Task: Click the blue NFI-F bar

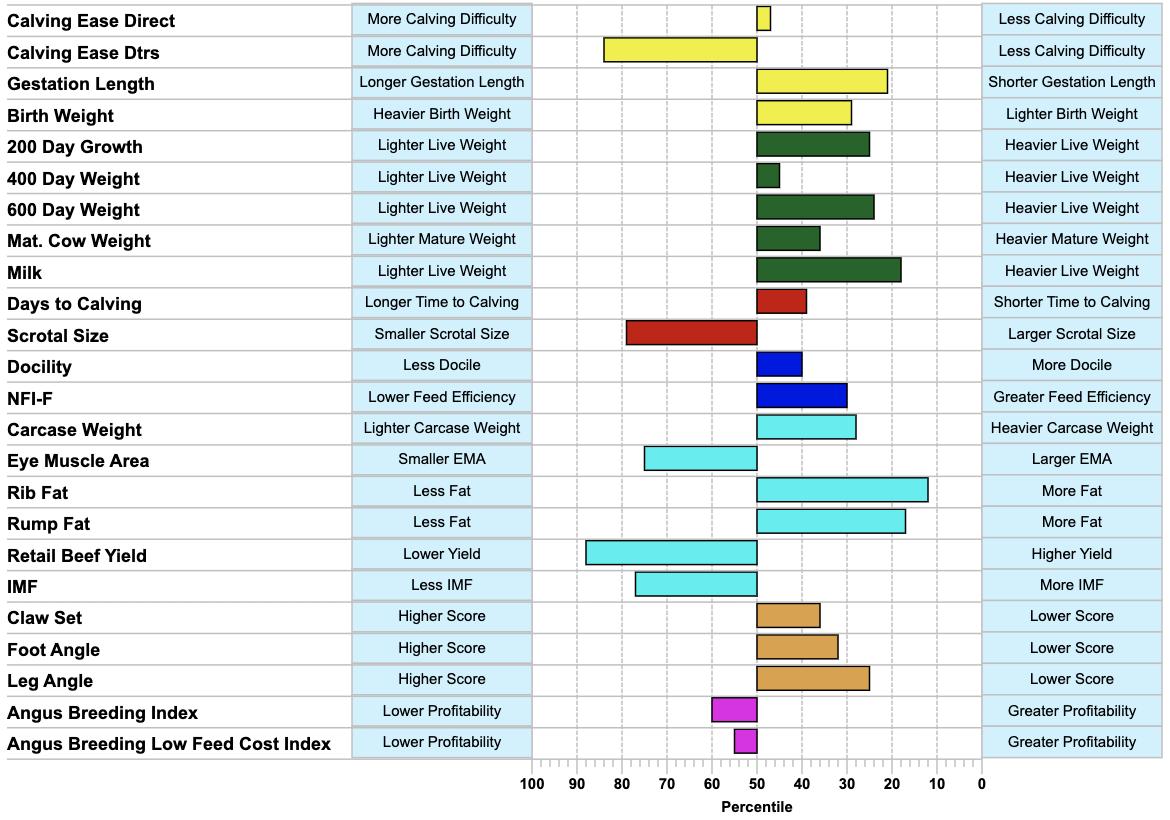Action: (x=802, y=395)
